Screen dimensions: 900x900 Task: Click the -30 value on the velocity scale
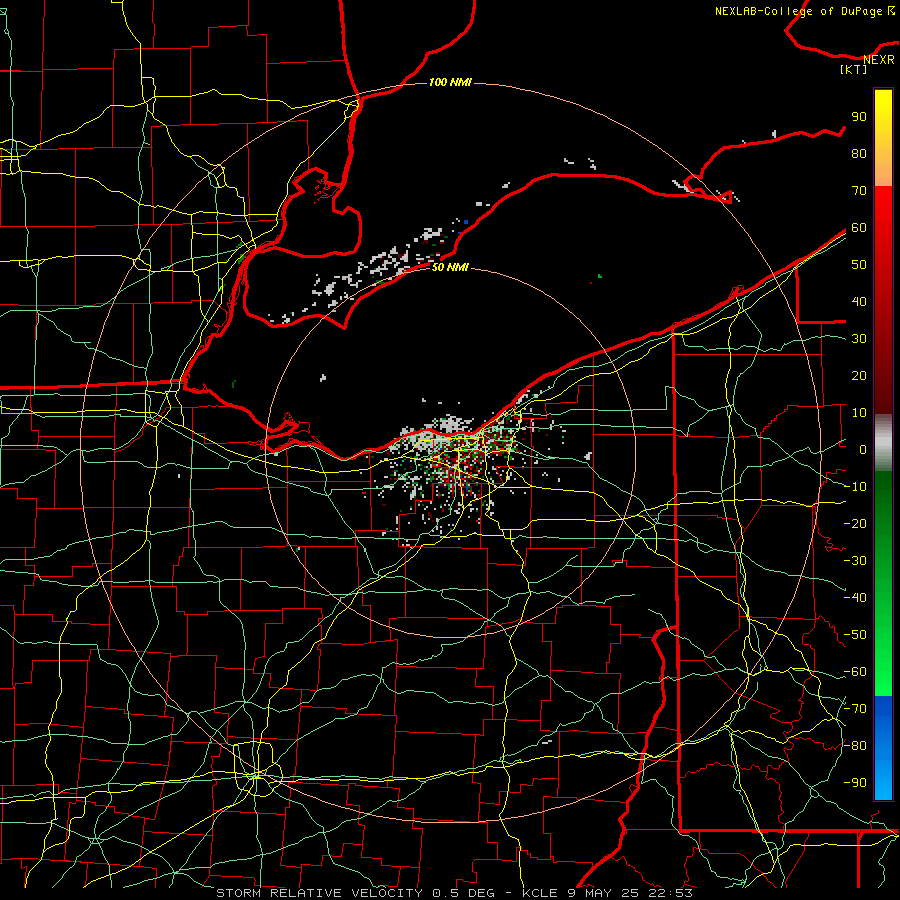click(855, 561)
